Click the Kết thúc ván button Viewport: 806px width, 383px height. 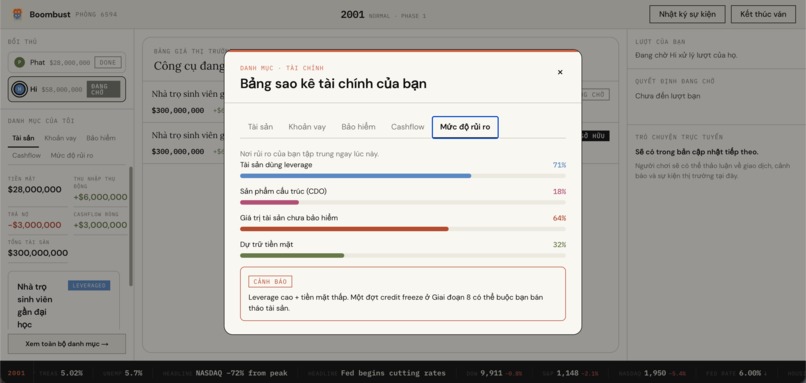pos(763,14)
